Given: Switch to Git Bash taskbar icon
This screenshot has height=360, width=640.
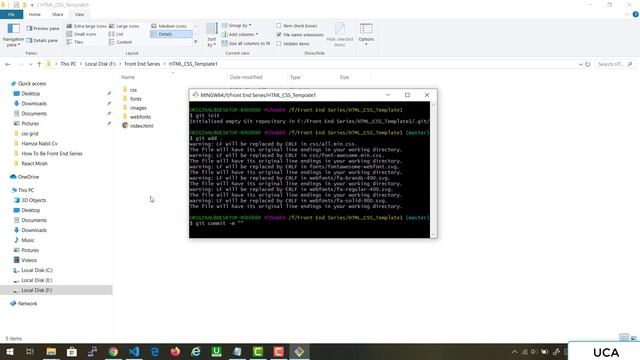Looking at the screenshot, I should (299, 352).
